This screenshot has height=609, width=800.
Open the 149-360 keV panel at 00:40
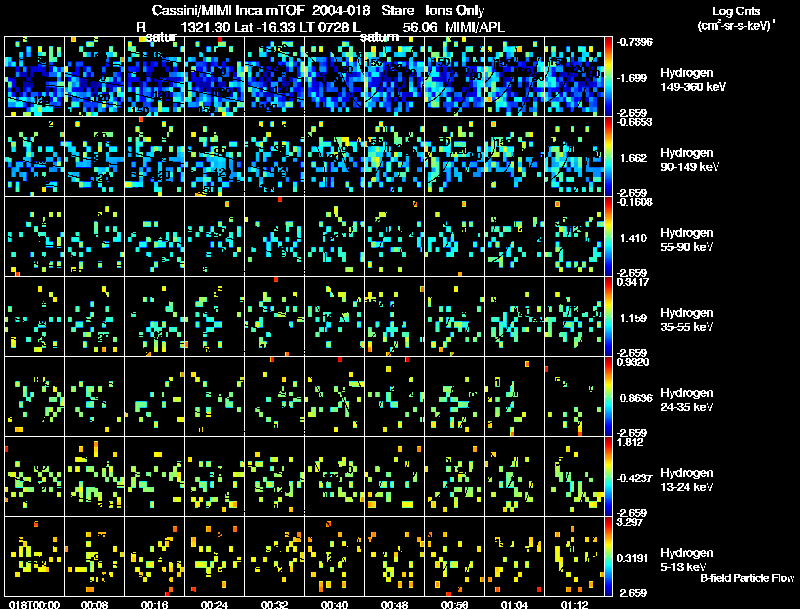pyautogui.click(x=334, y=77)
